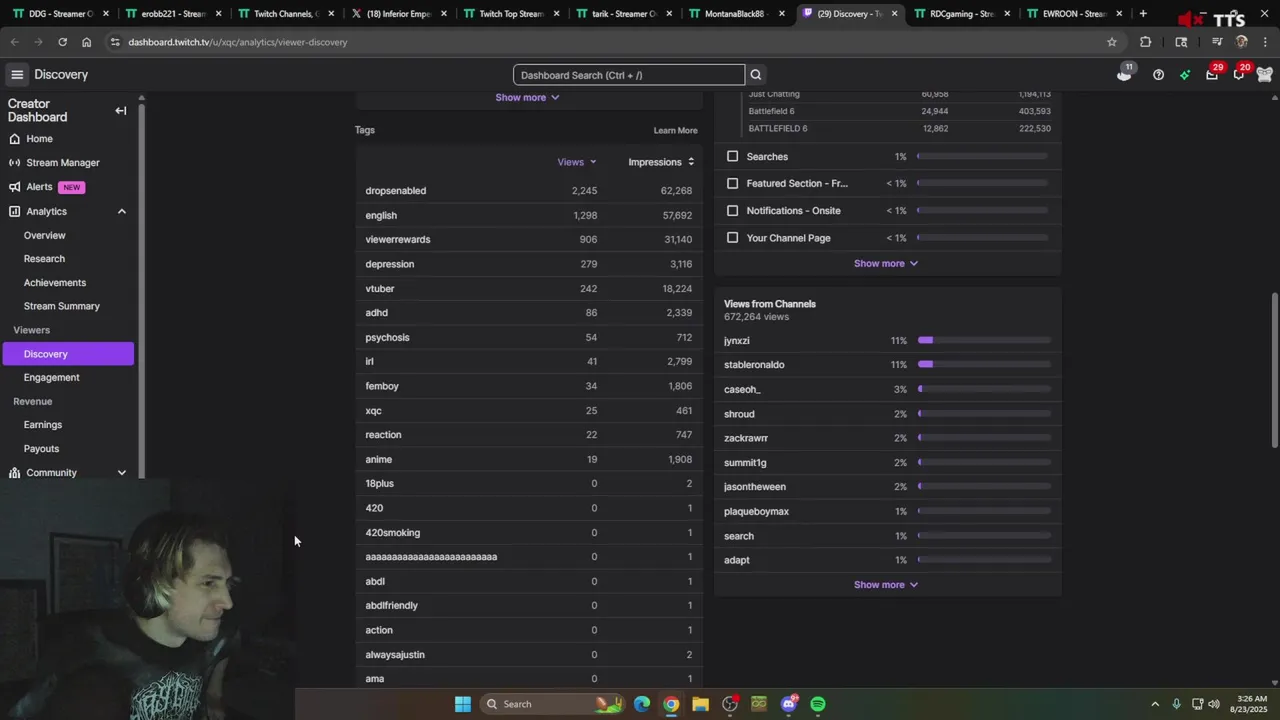Open the inbox with 29 badge
The image size is (1280, 720).
(1212, 75)
